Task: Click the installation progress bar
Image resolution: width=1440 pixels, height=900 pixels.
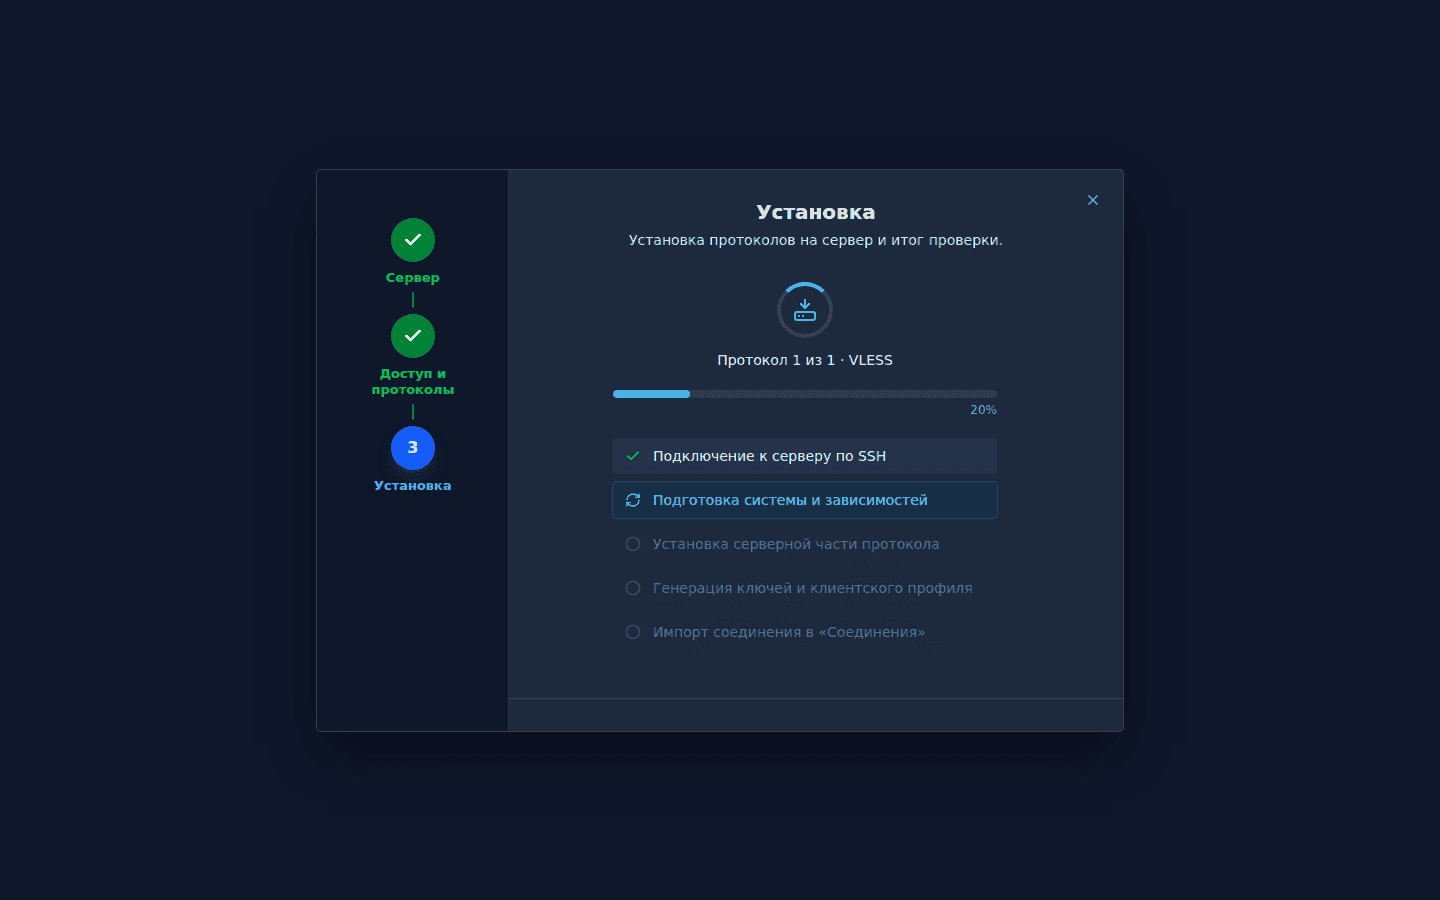Action: point(805,394)
